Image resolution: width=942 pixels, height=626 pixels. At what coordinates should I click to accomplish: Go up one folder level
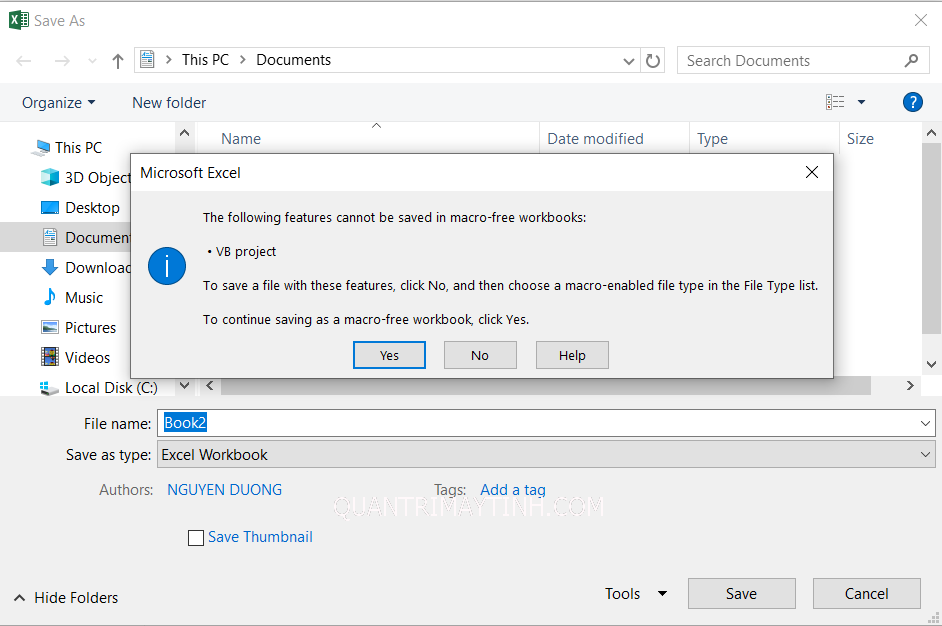coord(118,61)
